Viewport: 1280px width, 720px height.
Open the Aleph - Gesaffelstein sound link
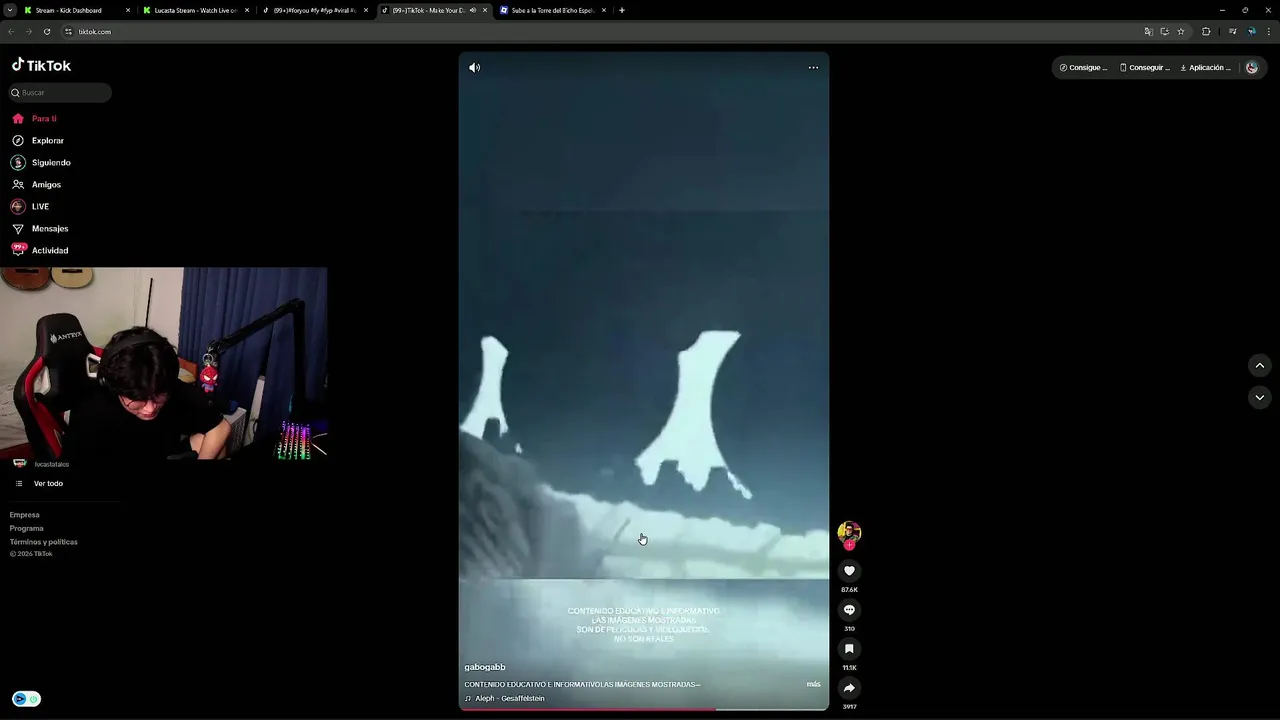coord(505,698)
